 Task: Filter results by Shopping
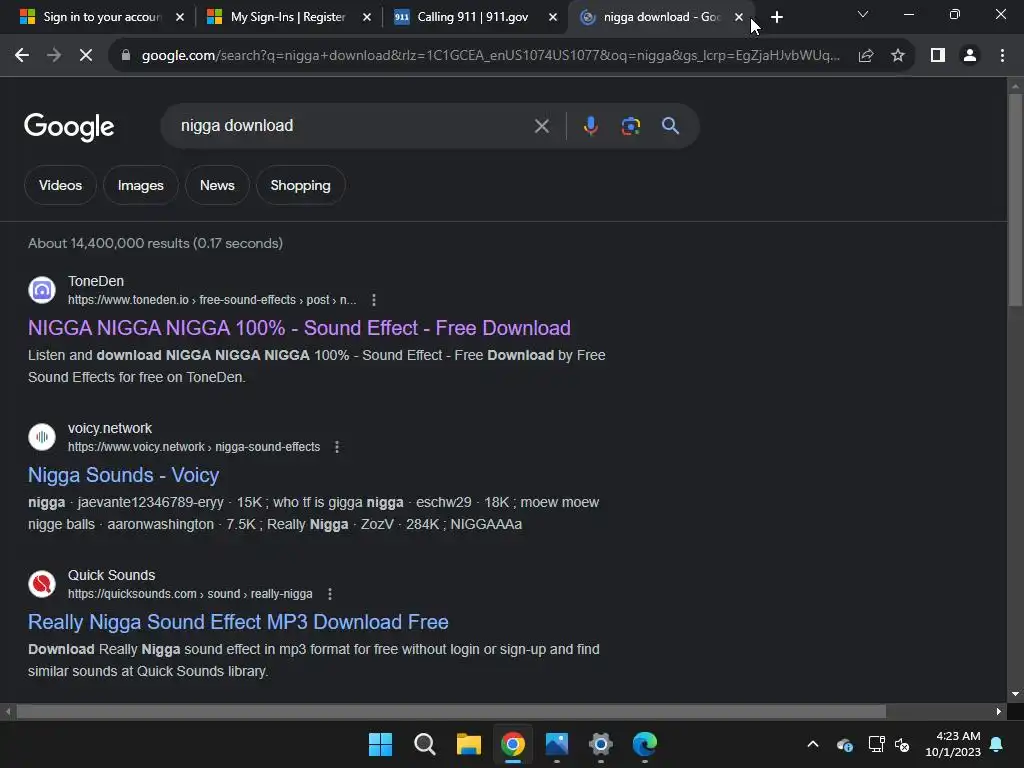click(300, 185)
